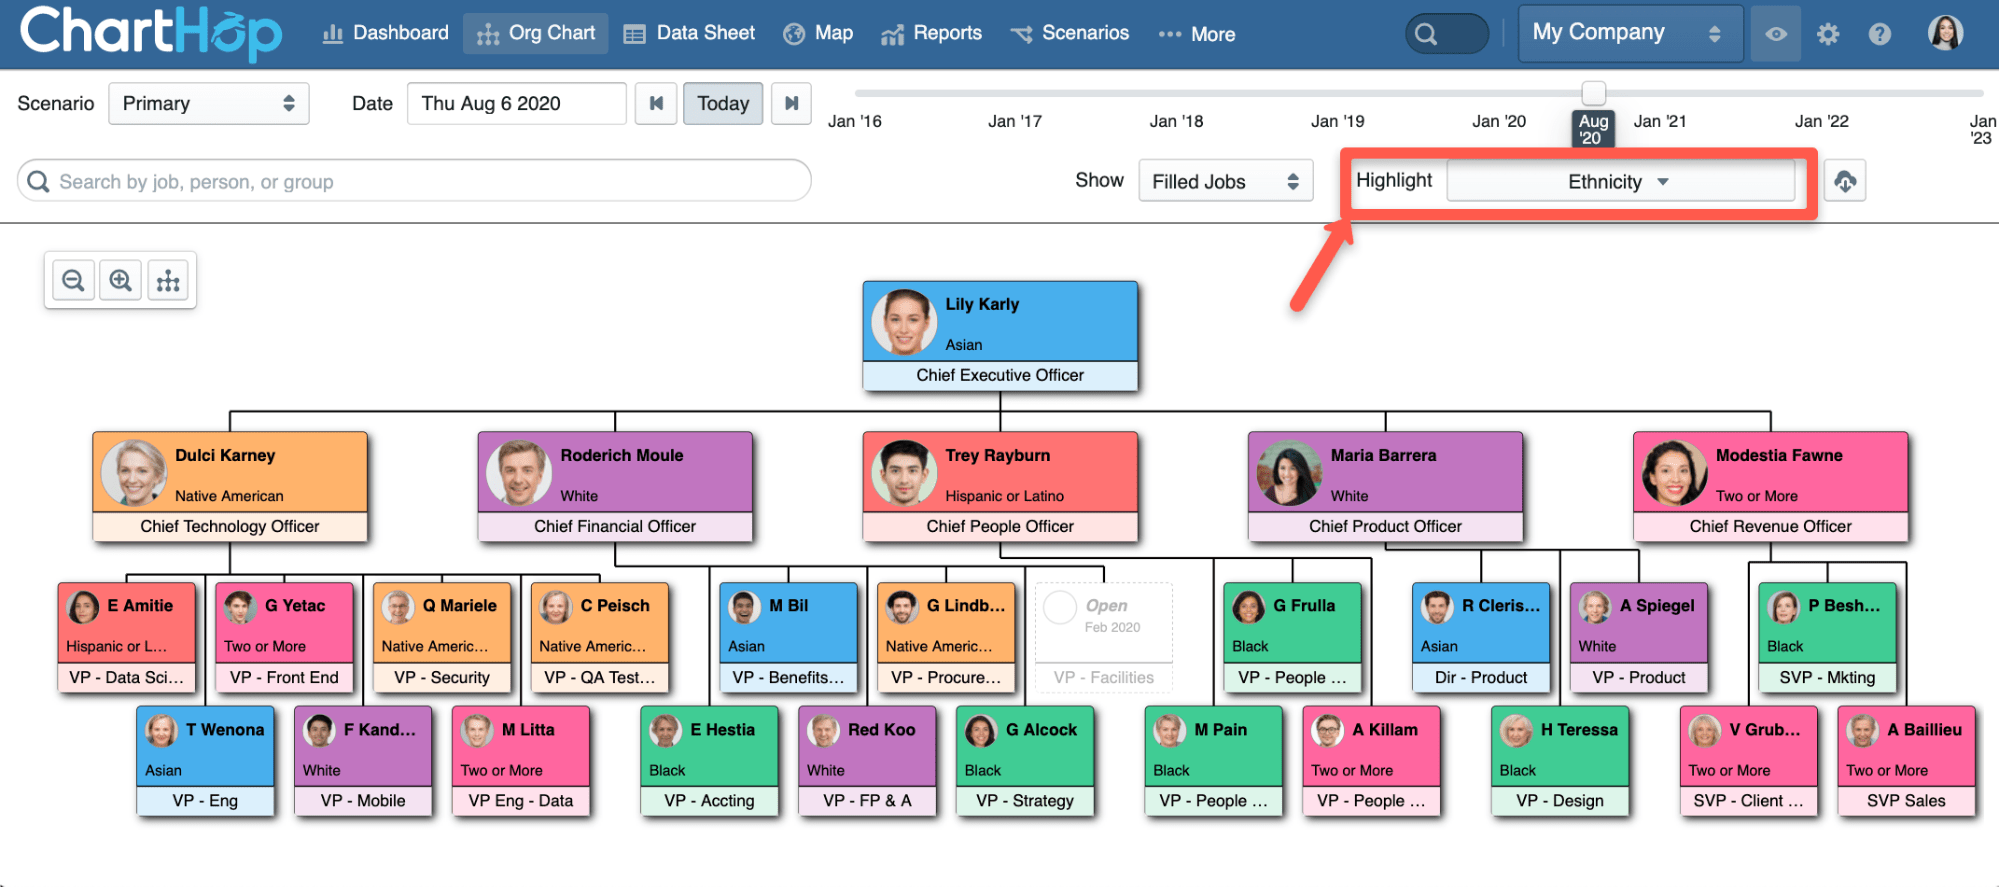Screen dimensions: 1999x887
Task: Zoom out the org chart
Action: pyautogui.click(x=73, y=280)
